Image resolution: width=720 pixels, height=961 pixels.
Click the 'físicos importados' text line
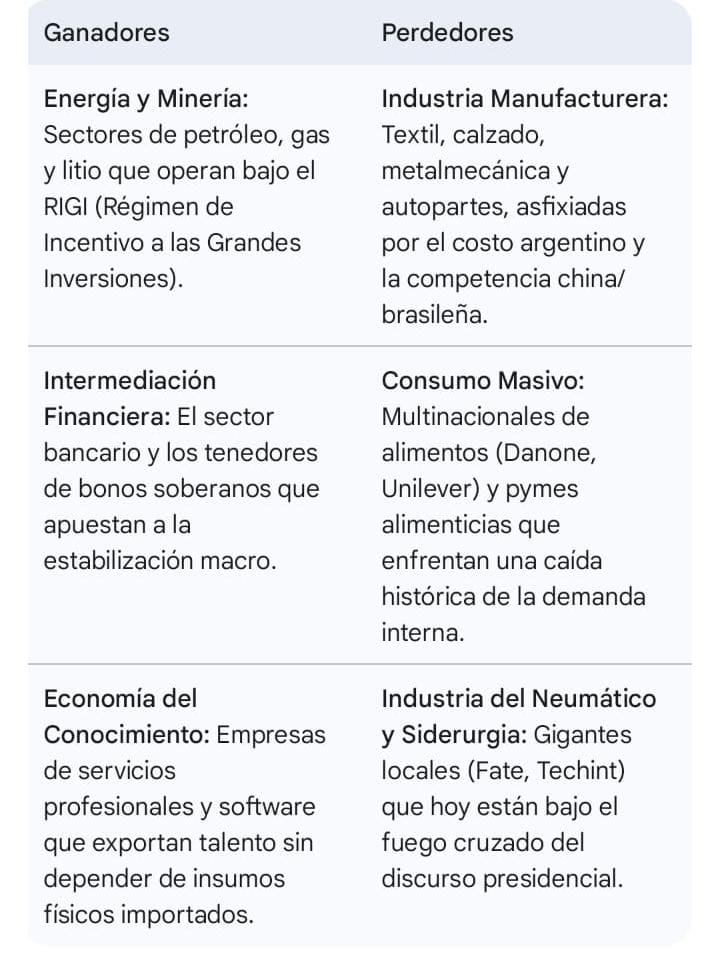pyautogui.click(x=148, y=915)
